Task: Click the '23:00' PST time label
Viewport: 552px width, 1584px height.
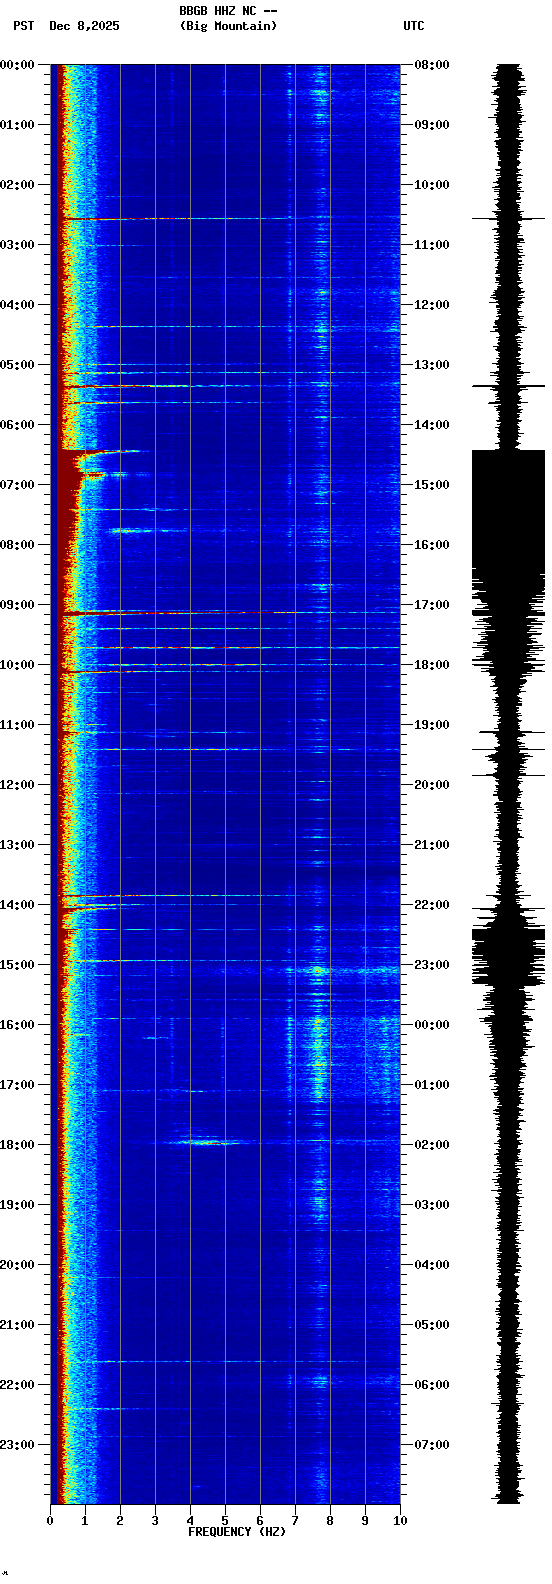Action: pos(17,1445)
